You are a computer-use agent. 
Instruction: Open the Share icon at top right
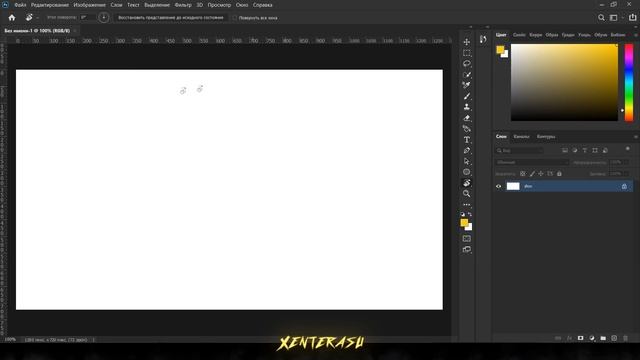632,18
